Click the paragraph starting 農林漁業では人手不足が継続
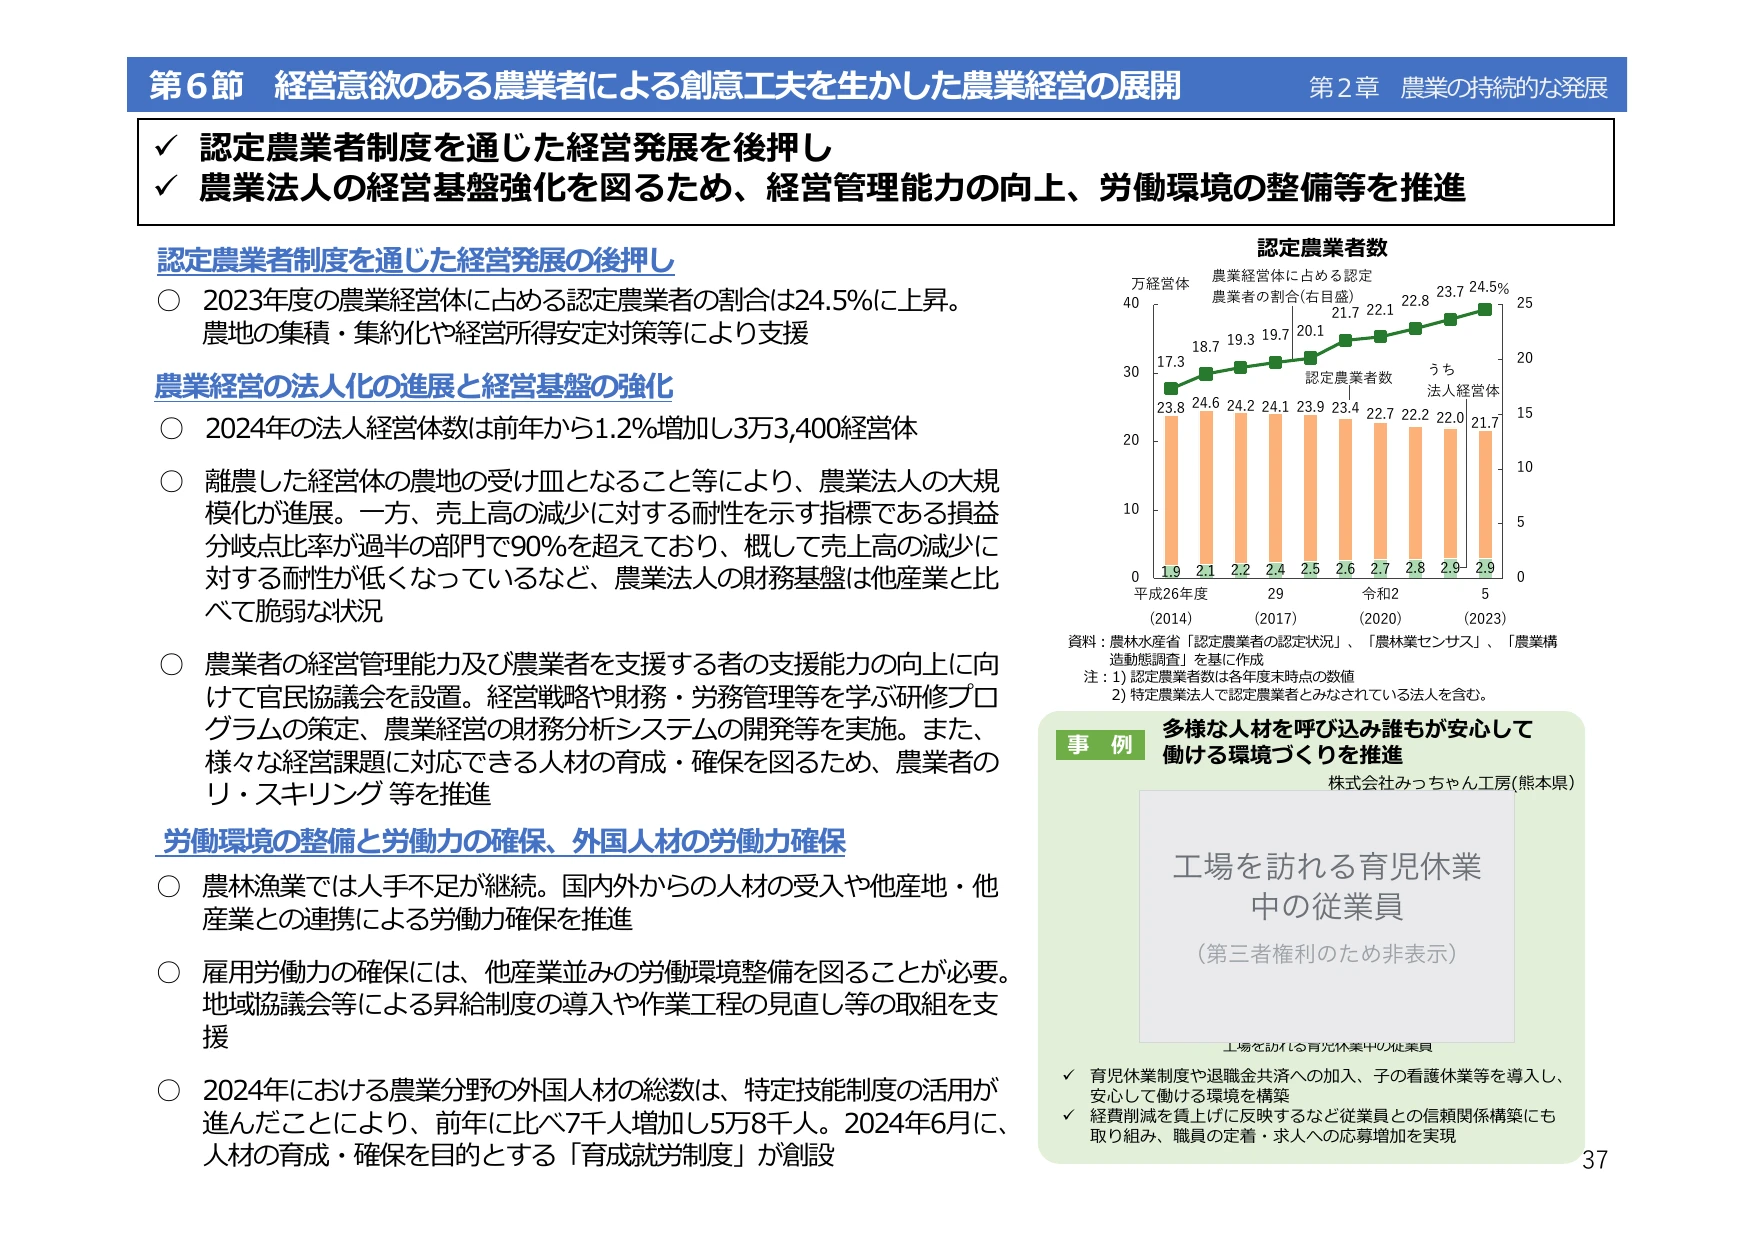 (x=600, y=902)
